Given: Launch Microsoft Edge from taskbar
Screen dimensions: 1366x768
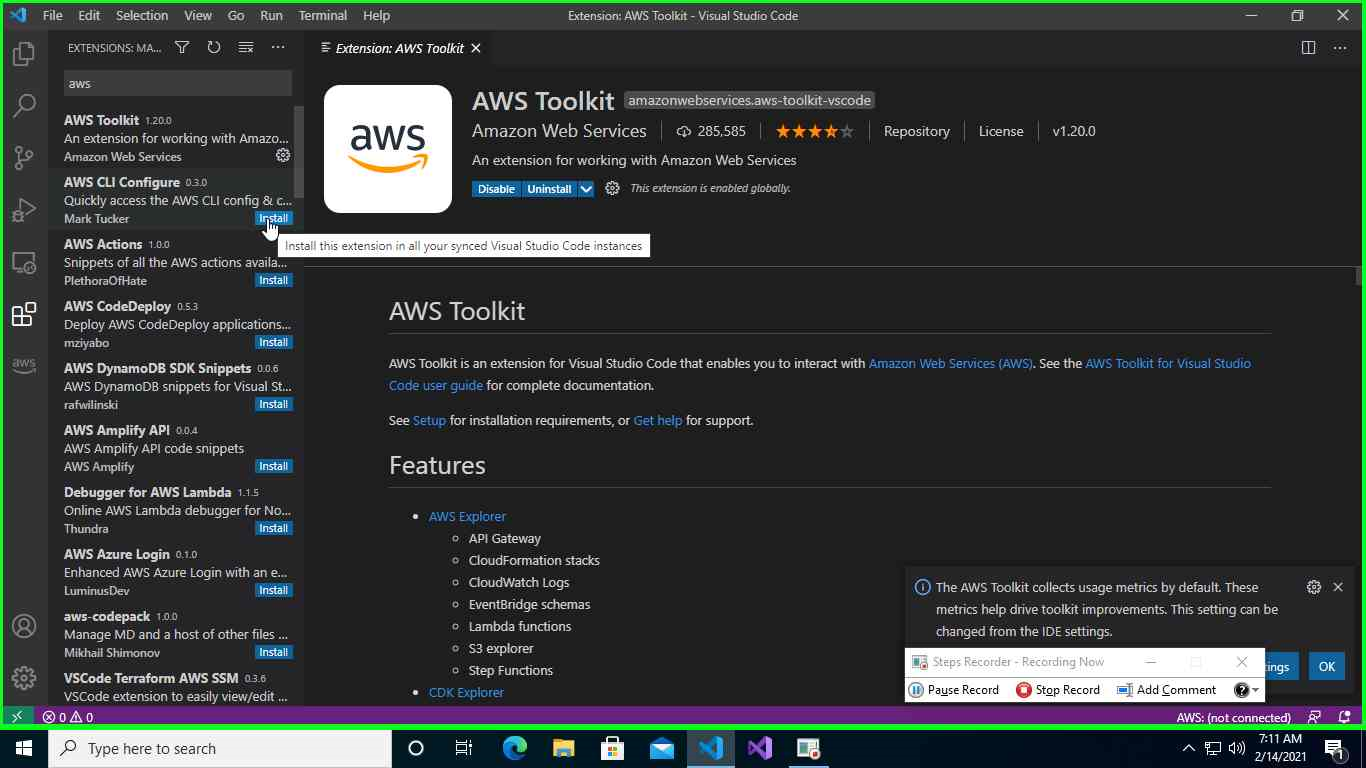Looking at the screenshot, I should pyautogui.click(x=514, y=748).
